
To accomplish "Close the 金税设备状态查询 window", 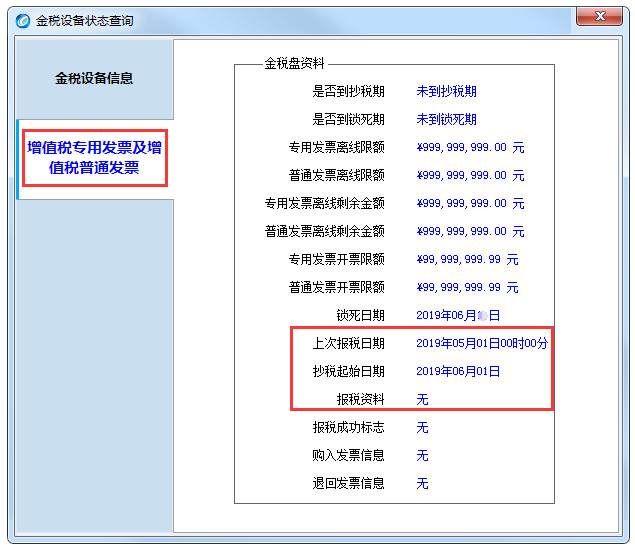I will click(x=599, y=16).
